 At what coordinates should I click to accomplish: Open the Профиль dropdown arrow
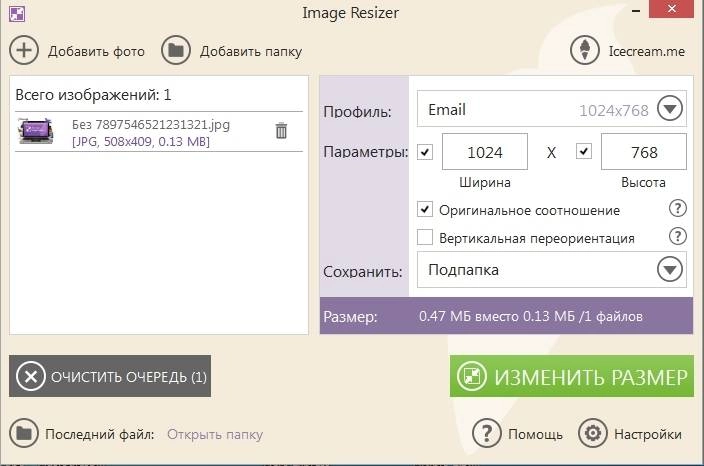click(x=670, y=108)
